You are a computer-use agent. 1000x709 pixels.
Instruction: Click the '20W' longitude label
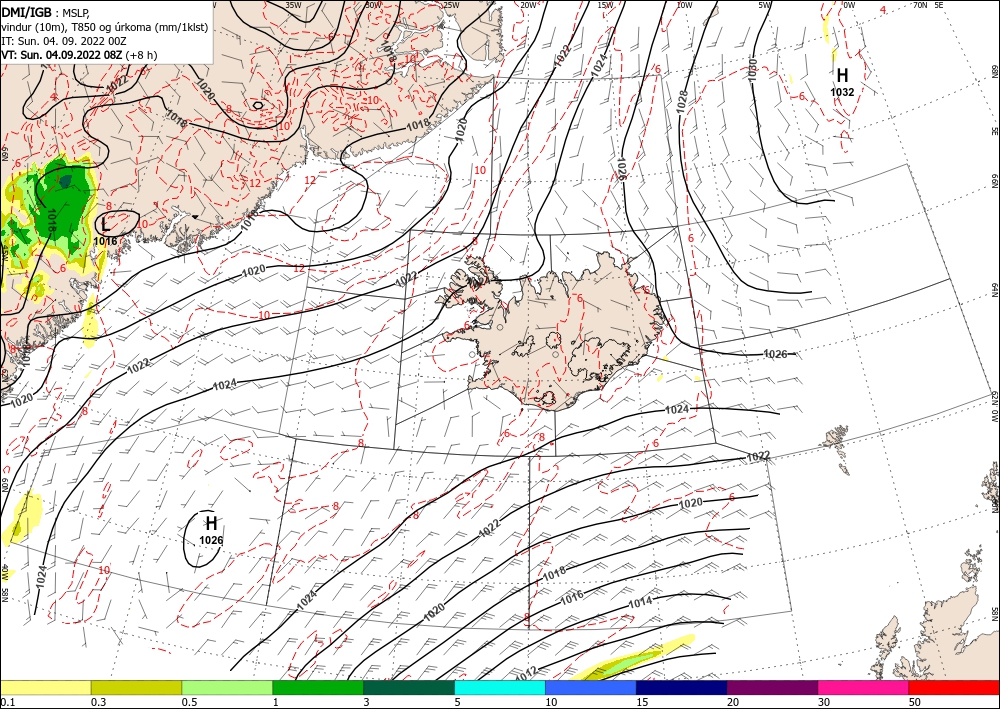(528, 4)
